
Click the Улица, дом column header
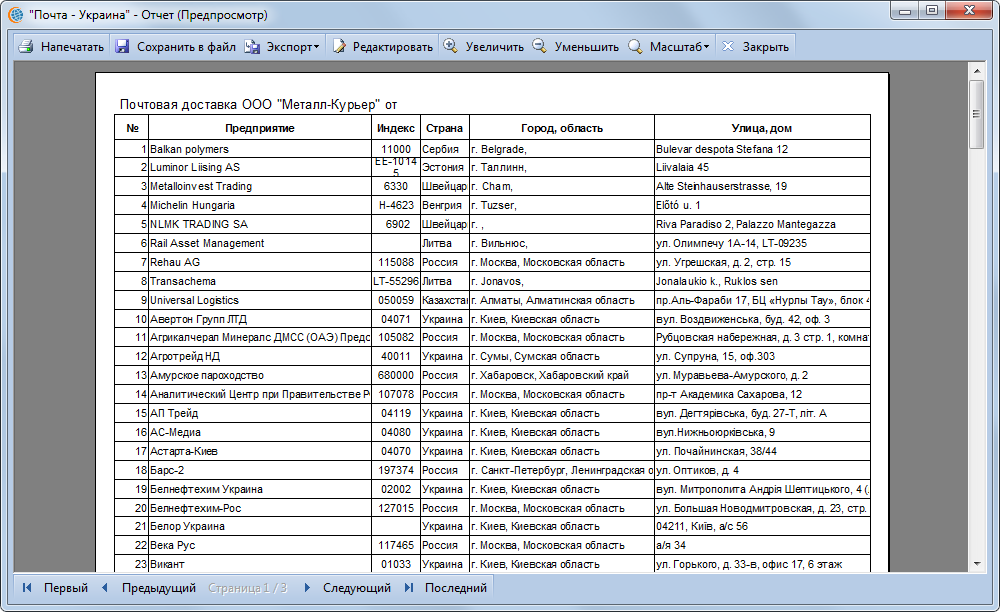click(762, 128)
